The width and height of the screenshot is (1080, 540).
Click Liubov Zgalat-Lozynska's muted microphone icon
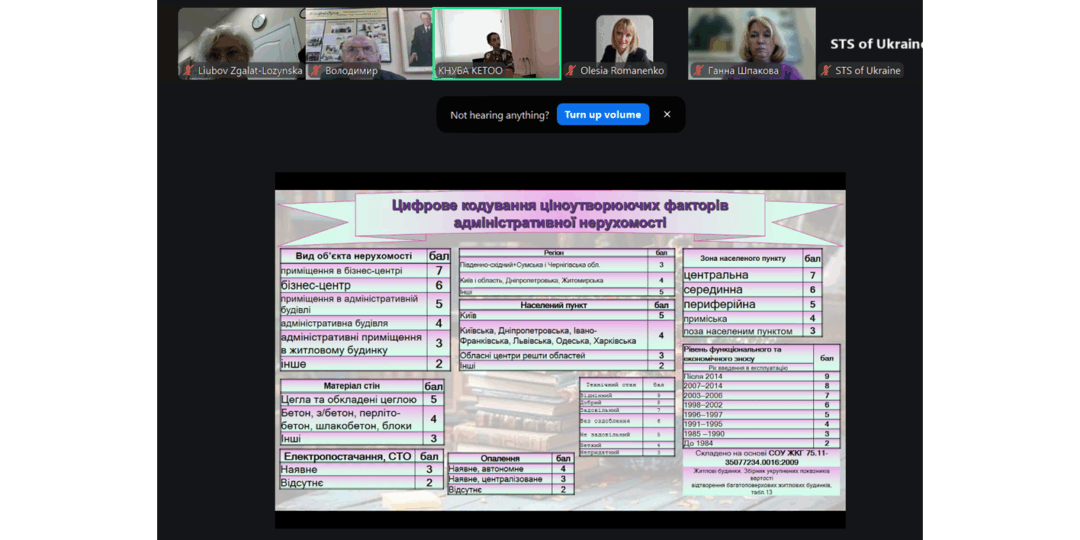(188, 71)
